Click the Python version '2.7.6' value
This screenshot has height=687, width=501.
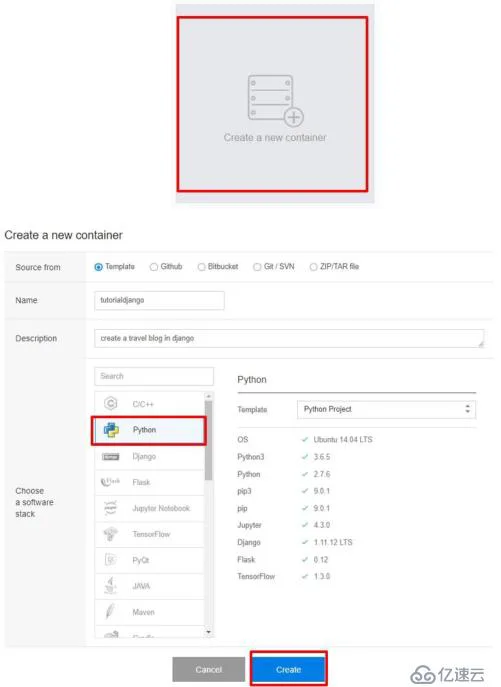tap(322, 474)
